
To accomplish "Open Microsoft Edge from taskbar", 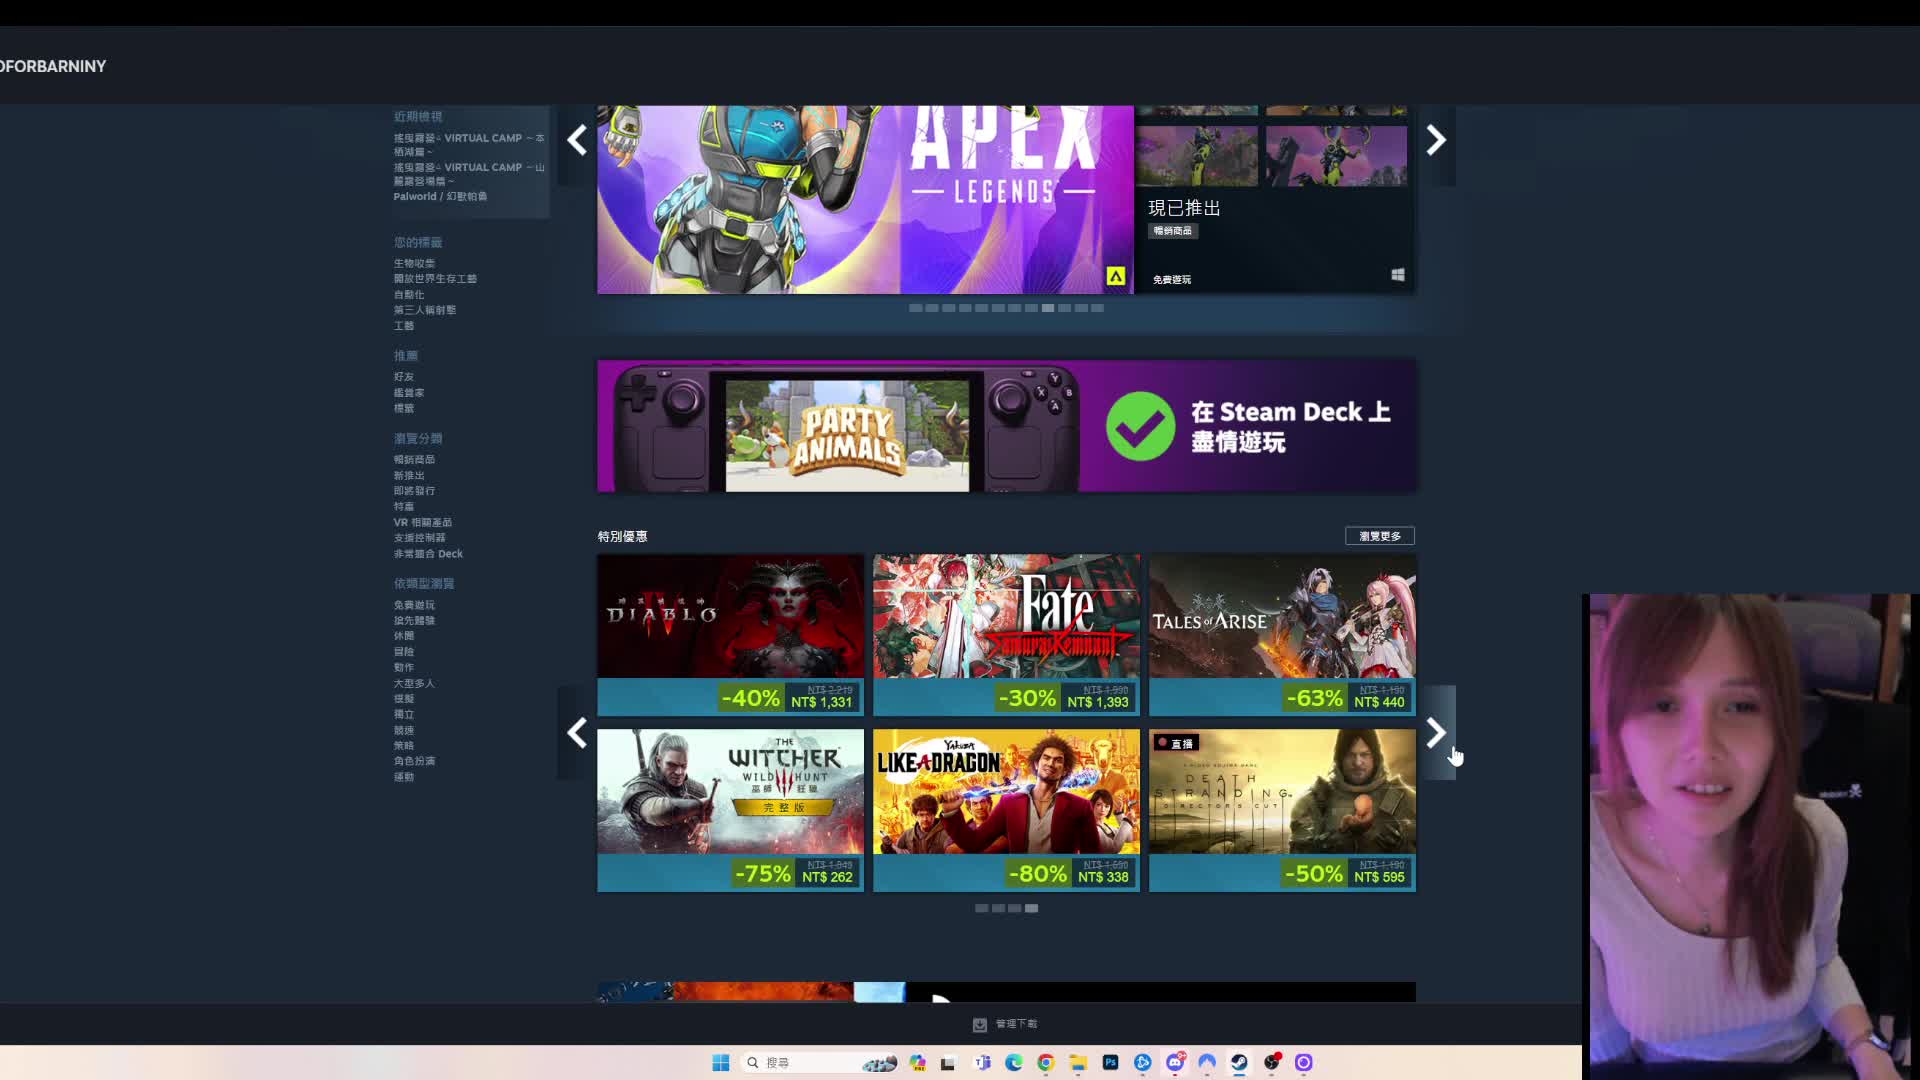I will point(1014,1062).
